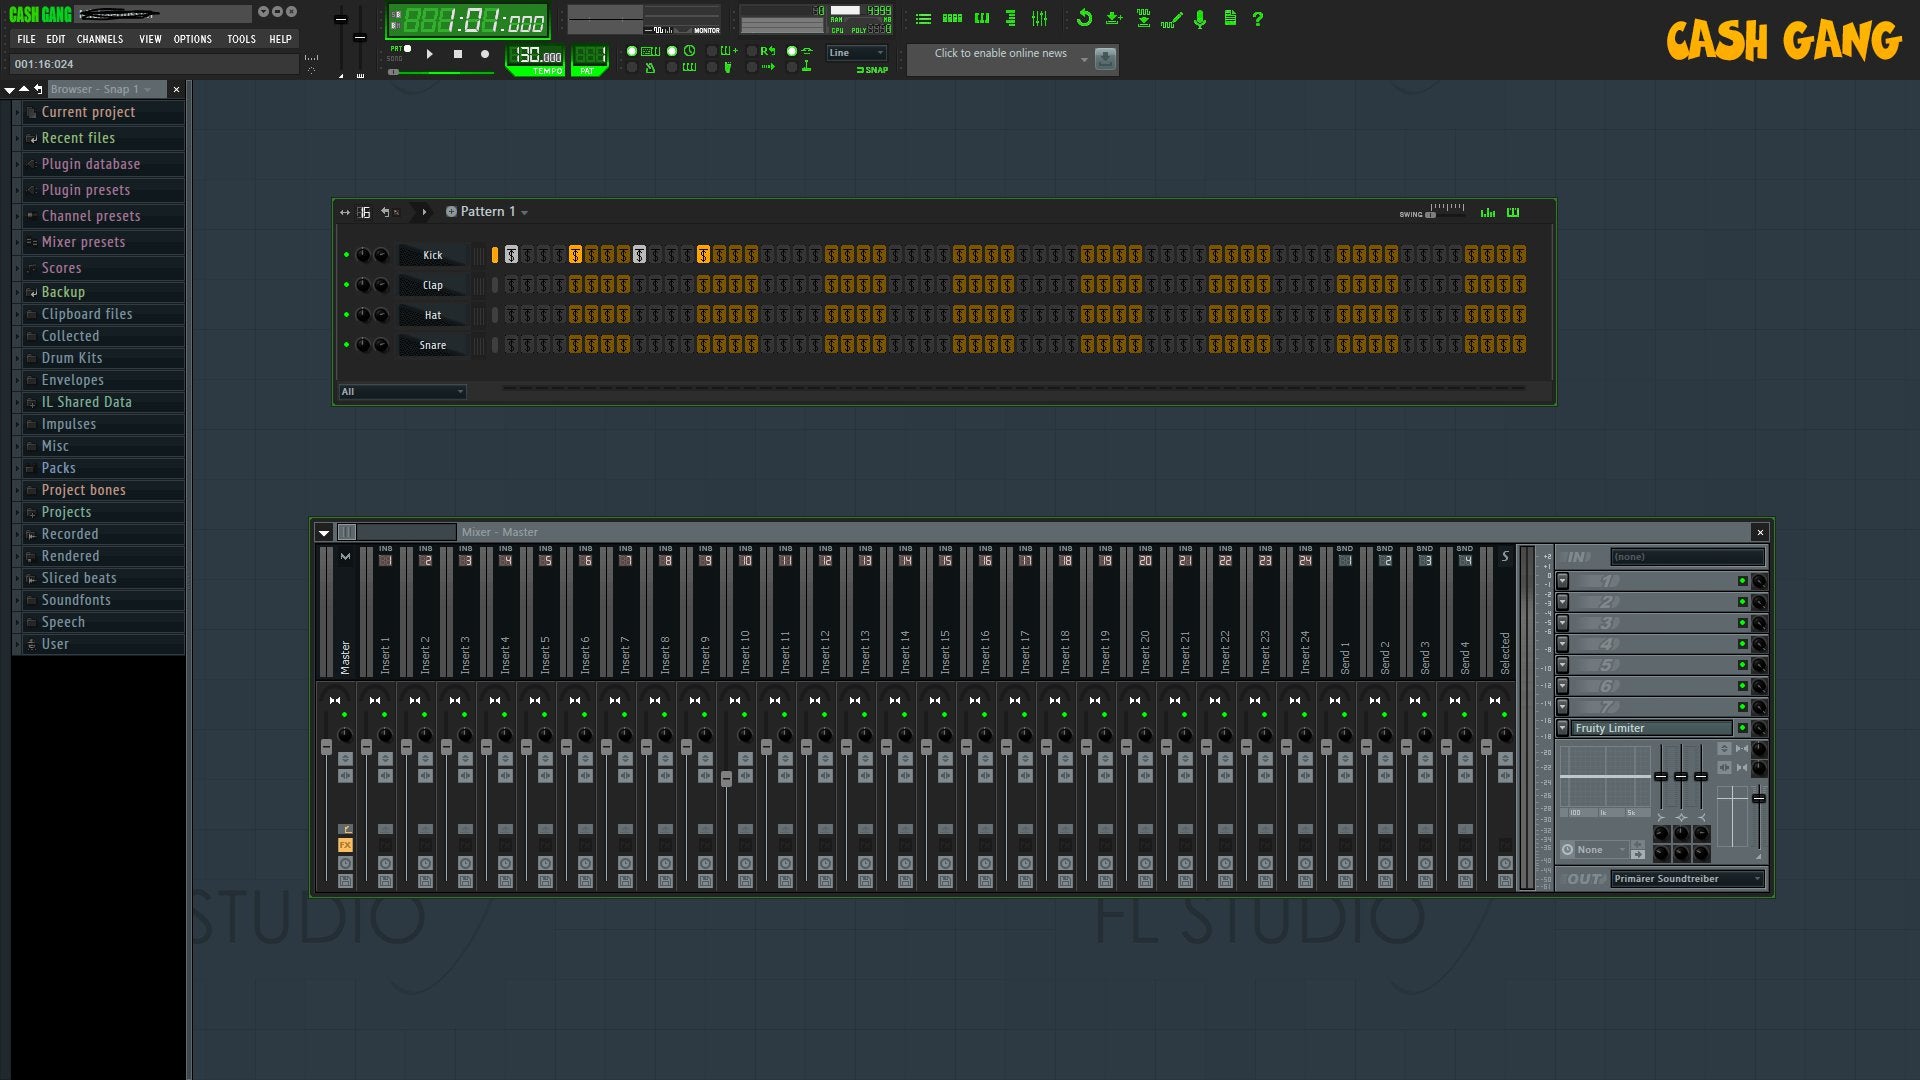Image resolution: width=1920 pixels, height=1080 pixels.
Task: Click the tempo 130.000 display
Action: point(538,56)
